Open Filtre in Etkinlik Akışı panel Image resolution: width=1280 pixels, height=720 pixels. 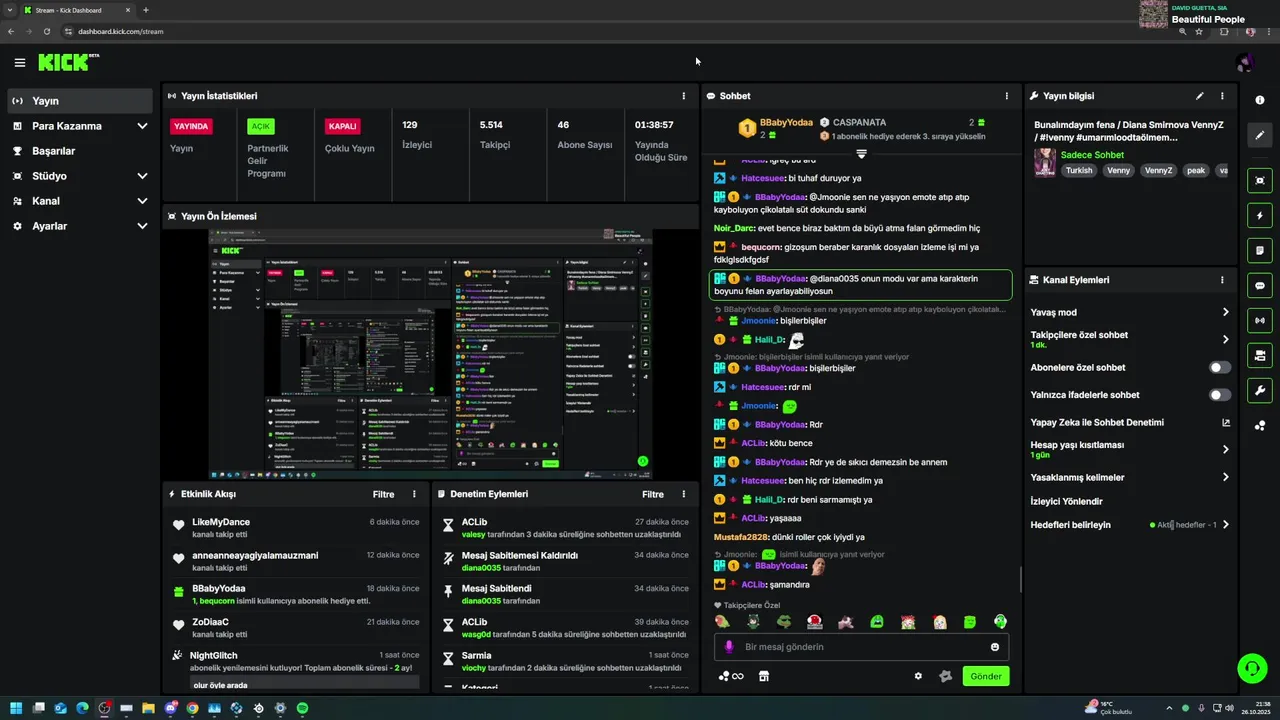pos(384,494)
